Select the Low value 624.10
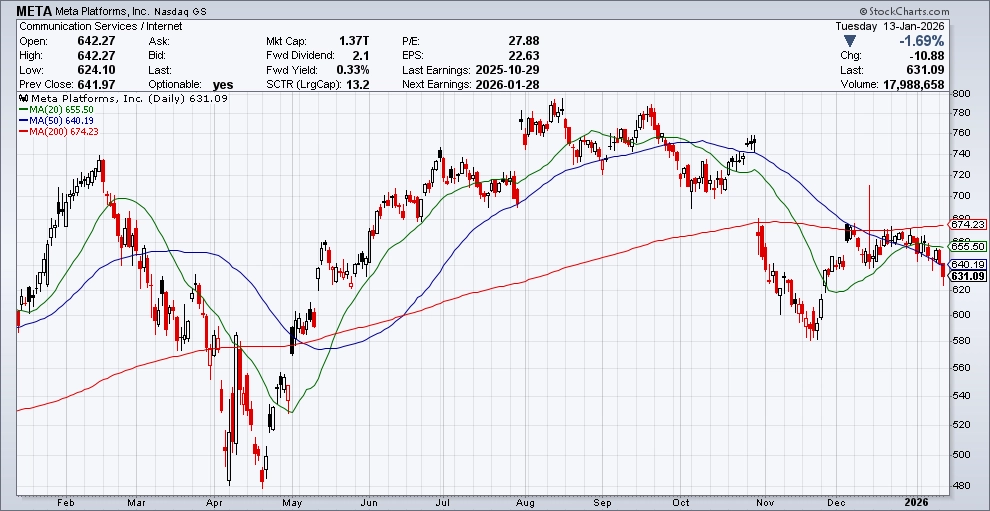The height and width of the screenshot is (511, 990). coord(96,70)
